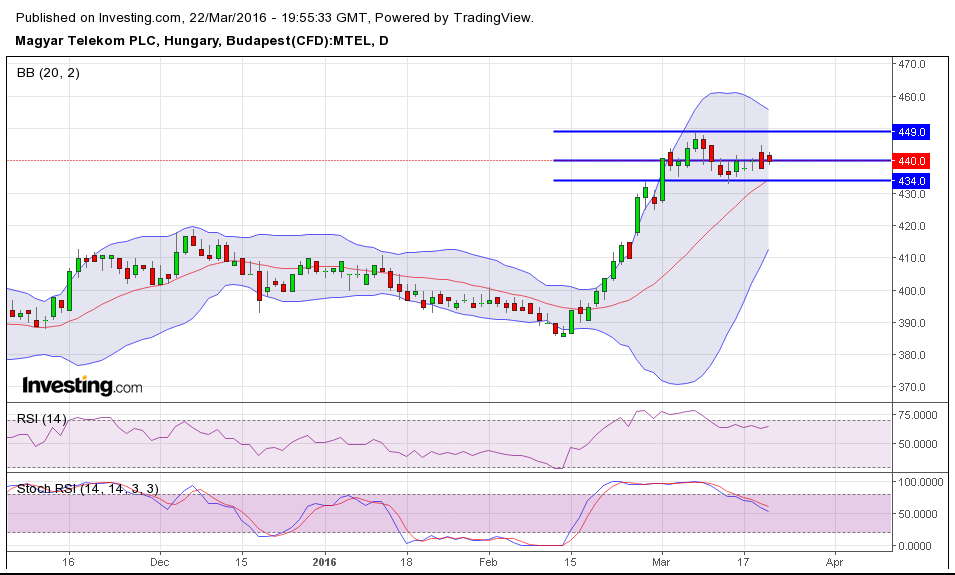Click the Feb label on the time axis
This screenshot has width=955, height=575.
[489, 564]
